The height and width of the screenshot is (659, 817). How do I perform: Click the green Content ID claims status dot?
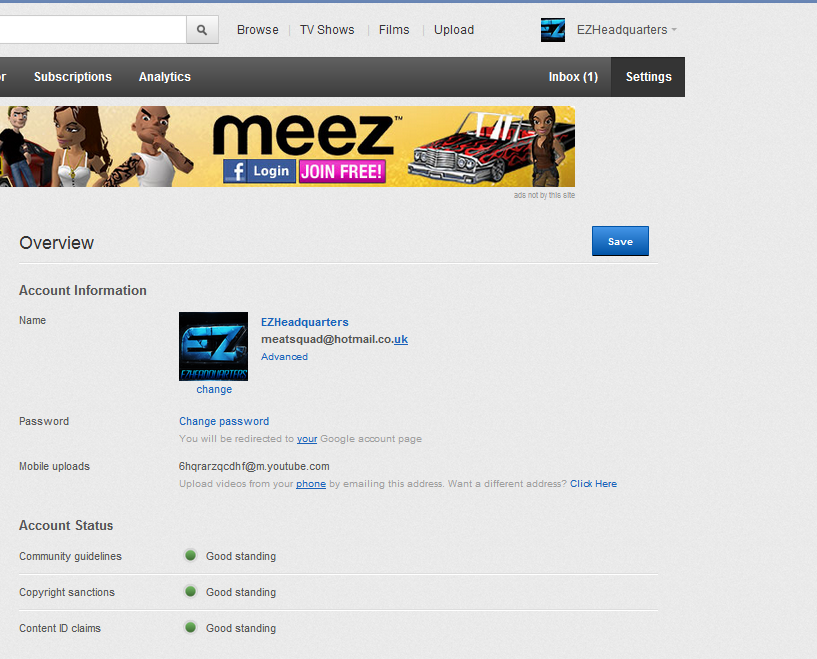point(191,627)
